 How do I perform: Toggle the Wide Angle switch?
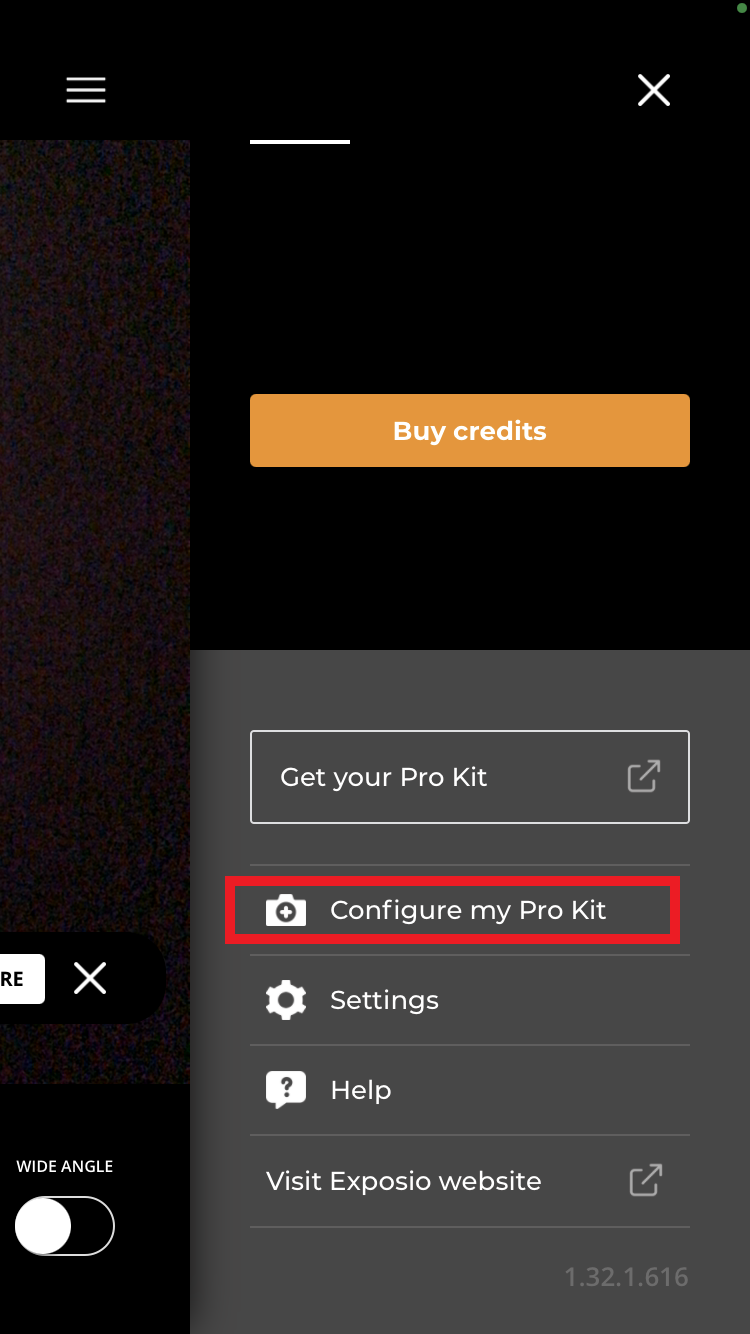(65, 1225)
